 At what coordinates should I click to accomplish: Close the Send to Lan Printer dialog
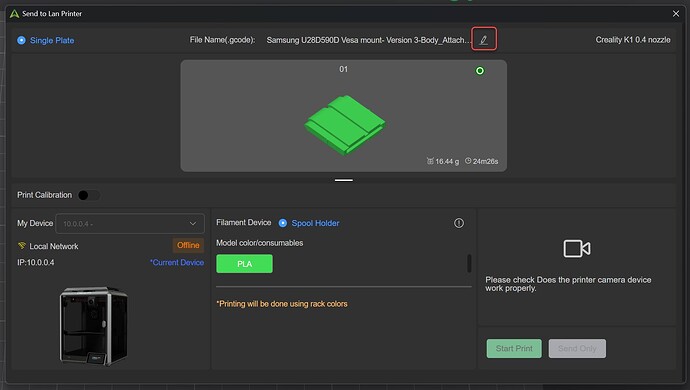click(676, 14)
